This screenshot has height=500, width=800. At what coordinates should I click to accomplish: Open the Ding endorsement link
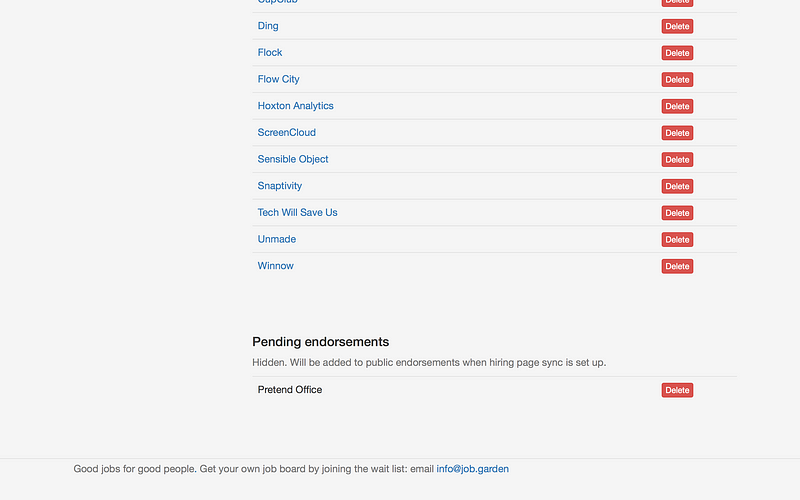[x=268, y=26]
